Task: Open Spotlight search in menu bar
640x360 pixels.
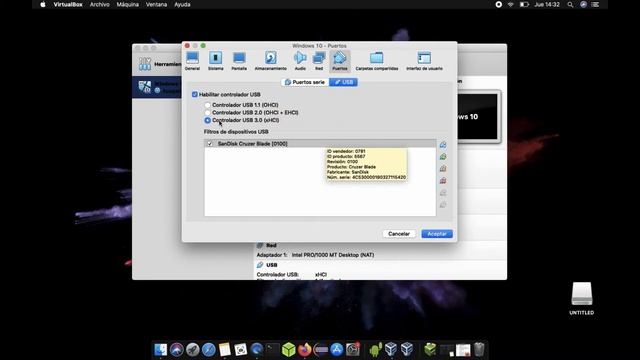Action: coord(570,4)
